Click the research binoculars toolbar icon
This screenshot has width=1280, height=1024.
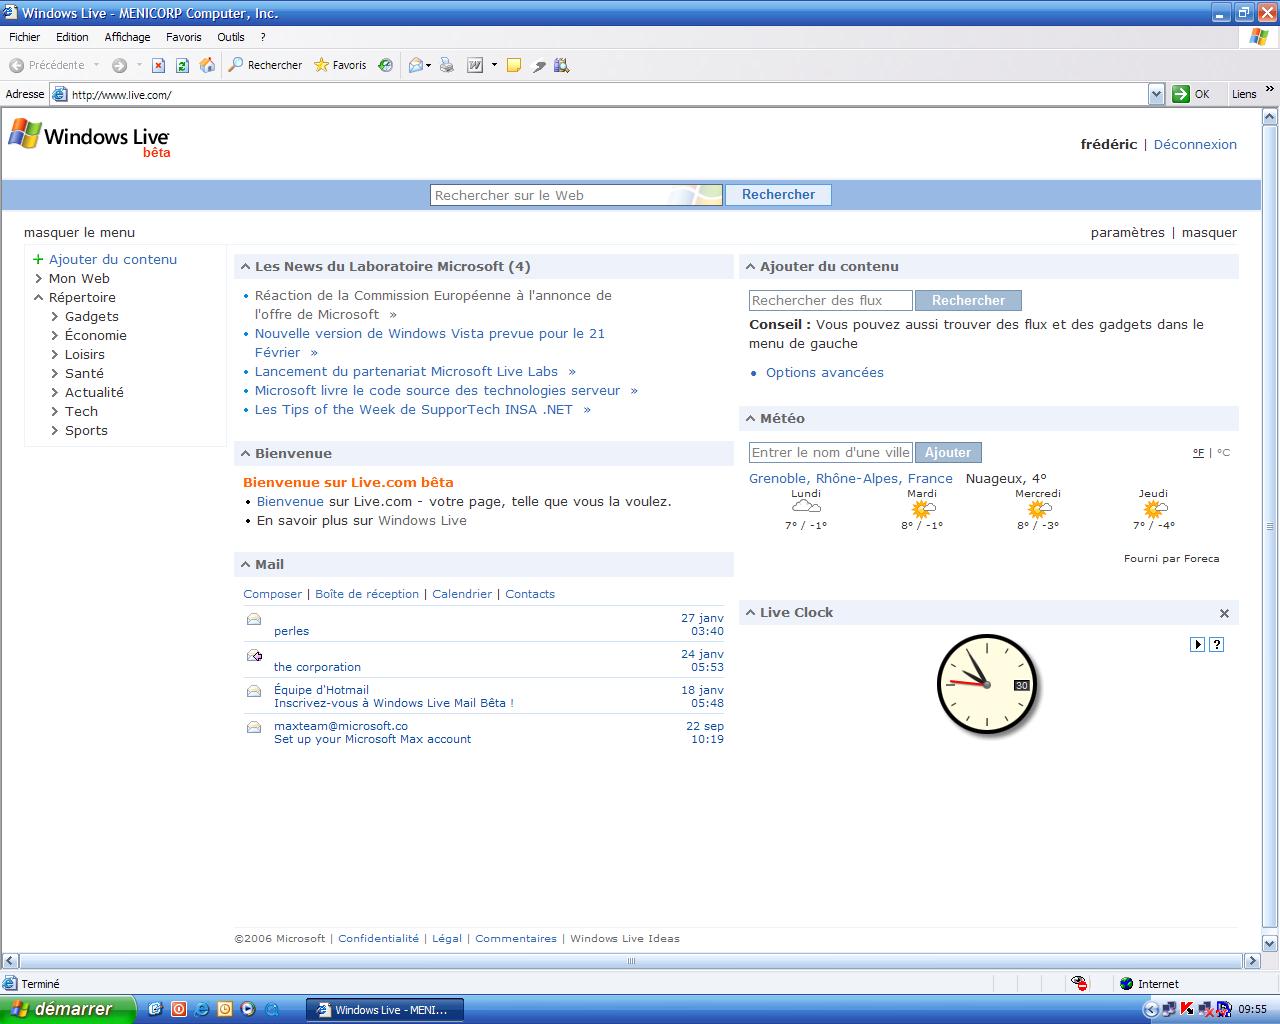(x=562, y=65)
